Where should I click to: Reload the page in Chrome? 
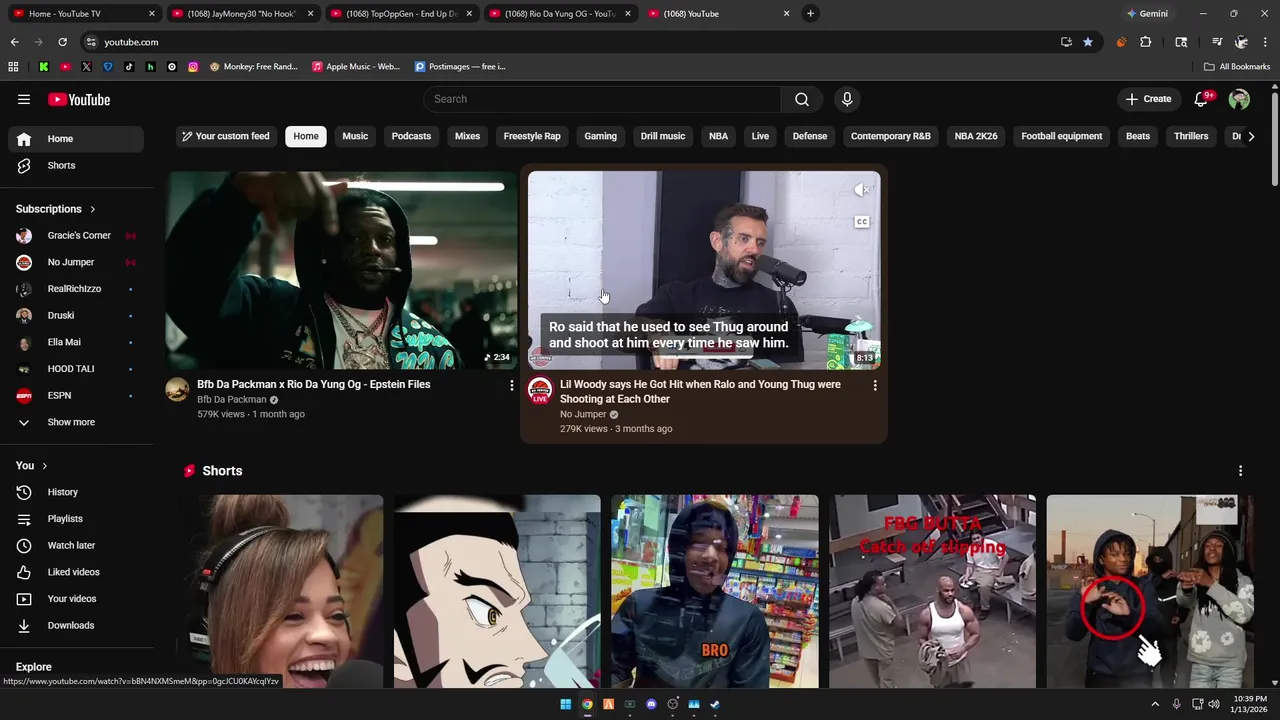[62, 42]
